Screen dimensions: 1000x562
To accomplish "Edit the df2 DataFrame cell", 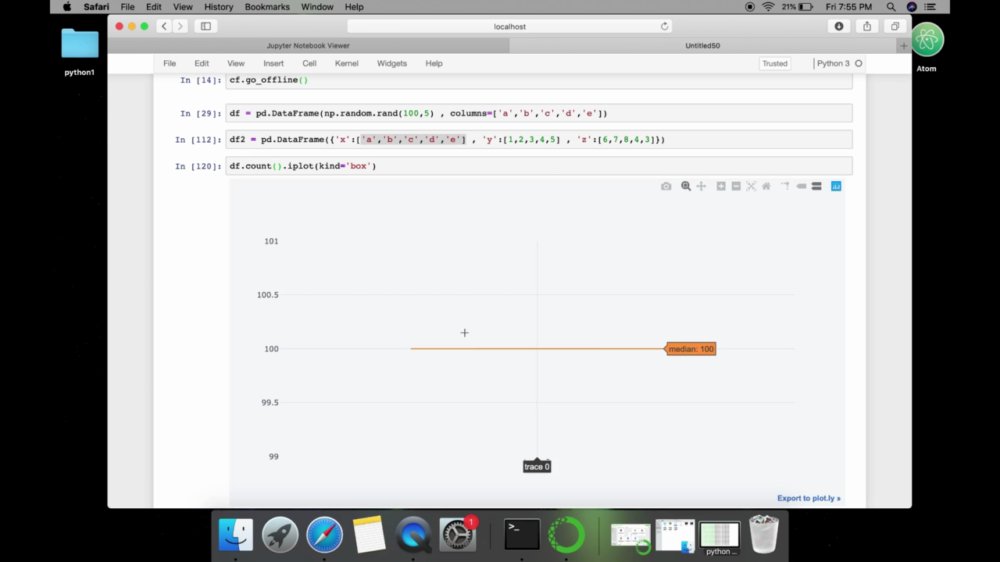I will [x=538, y=140].
